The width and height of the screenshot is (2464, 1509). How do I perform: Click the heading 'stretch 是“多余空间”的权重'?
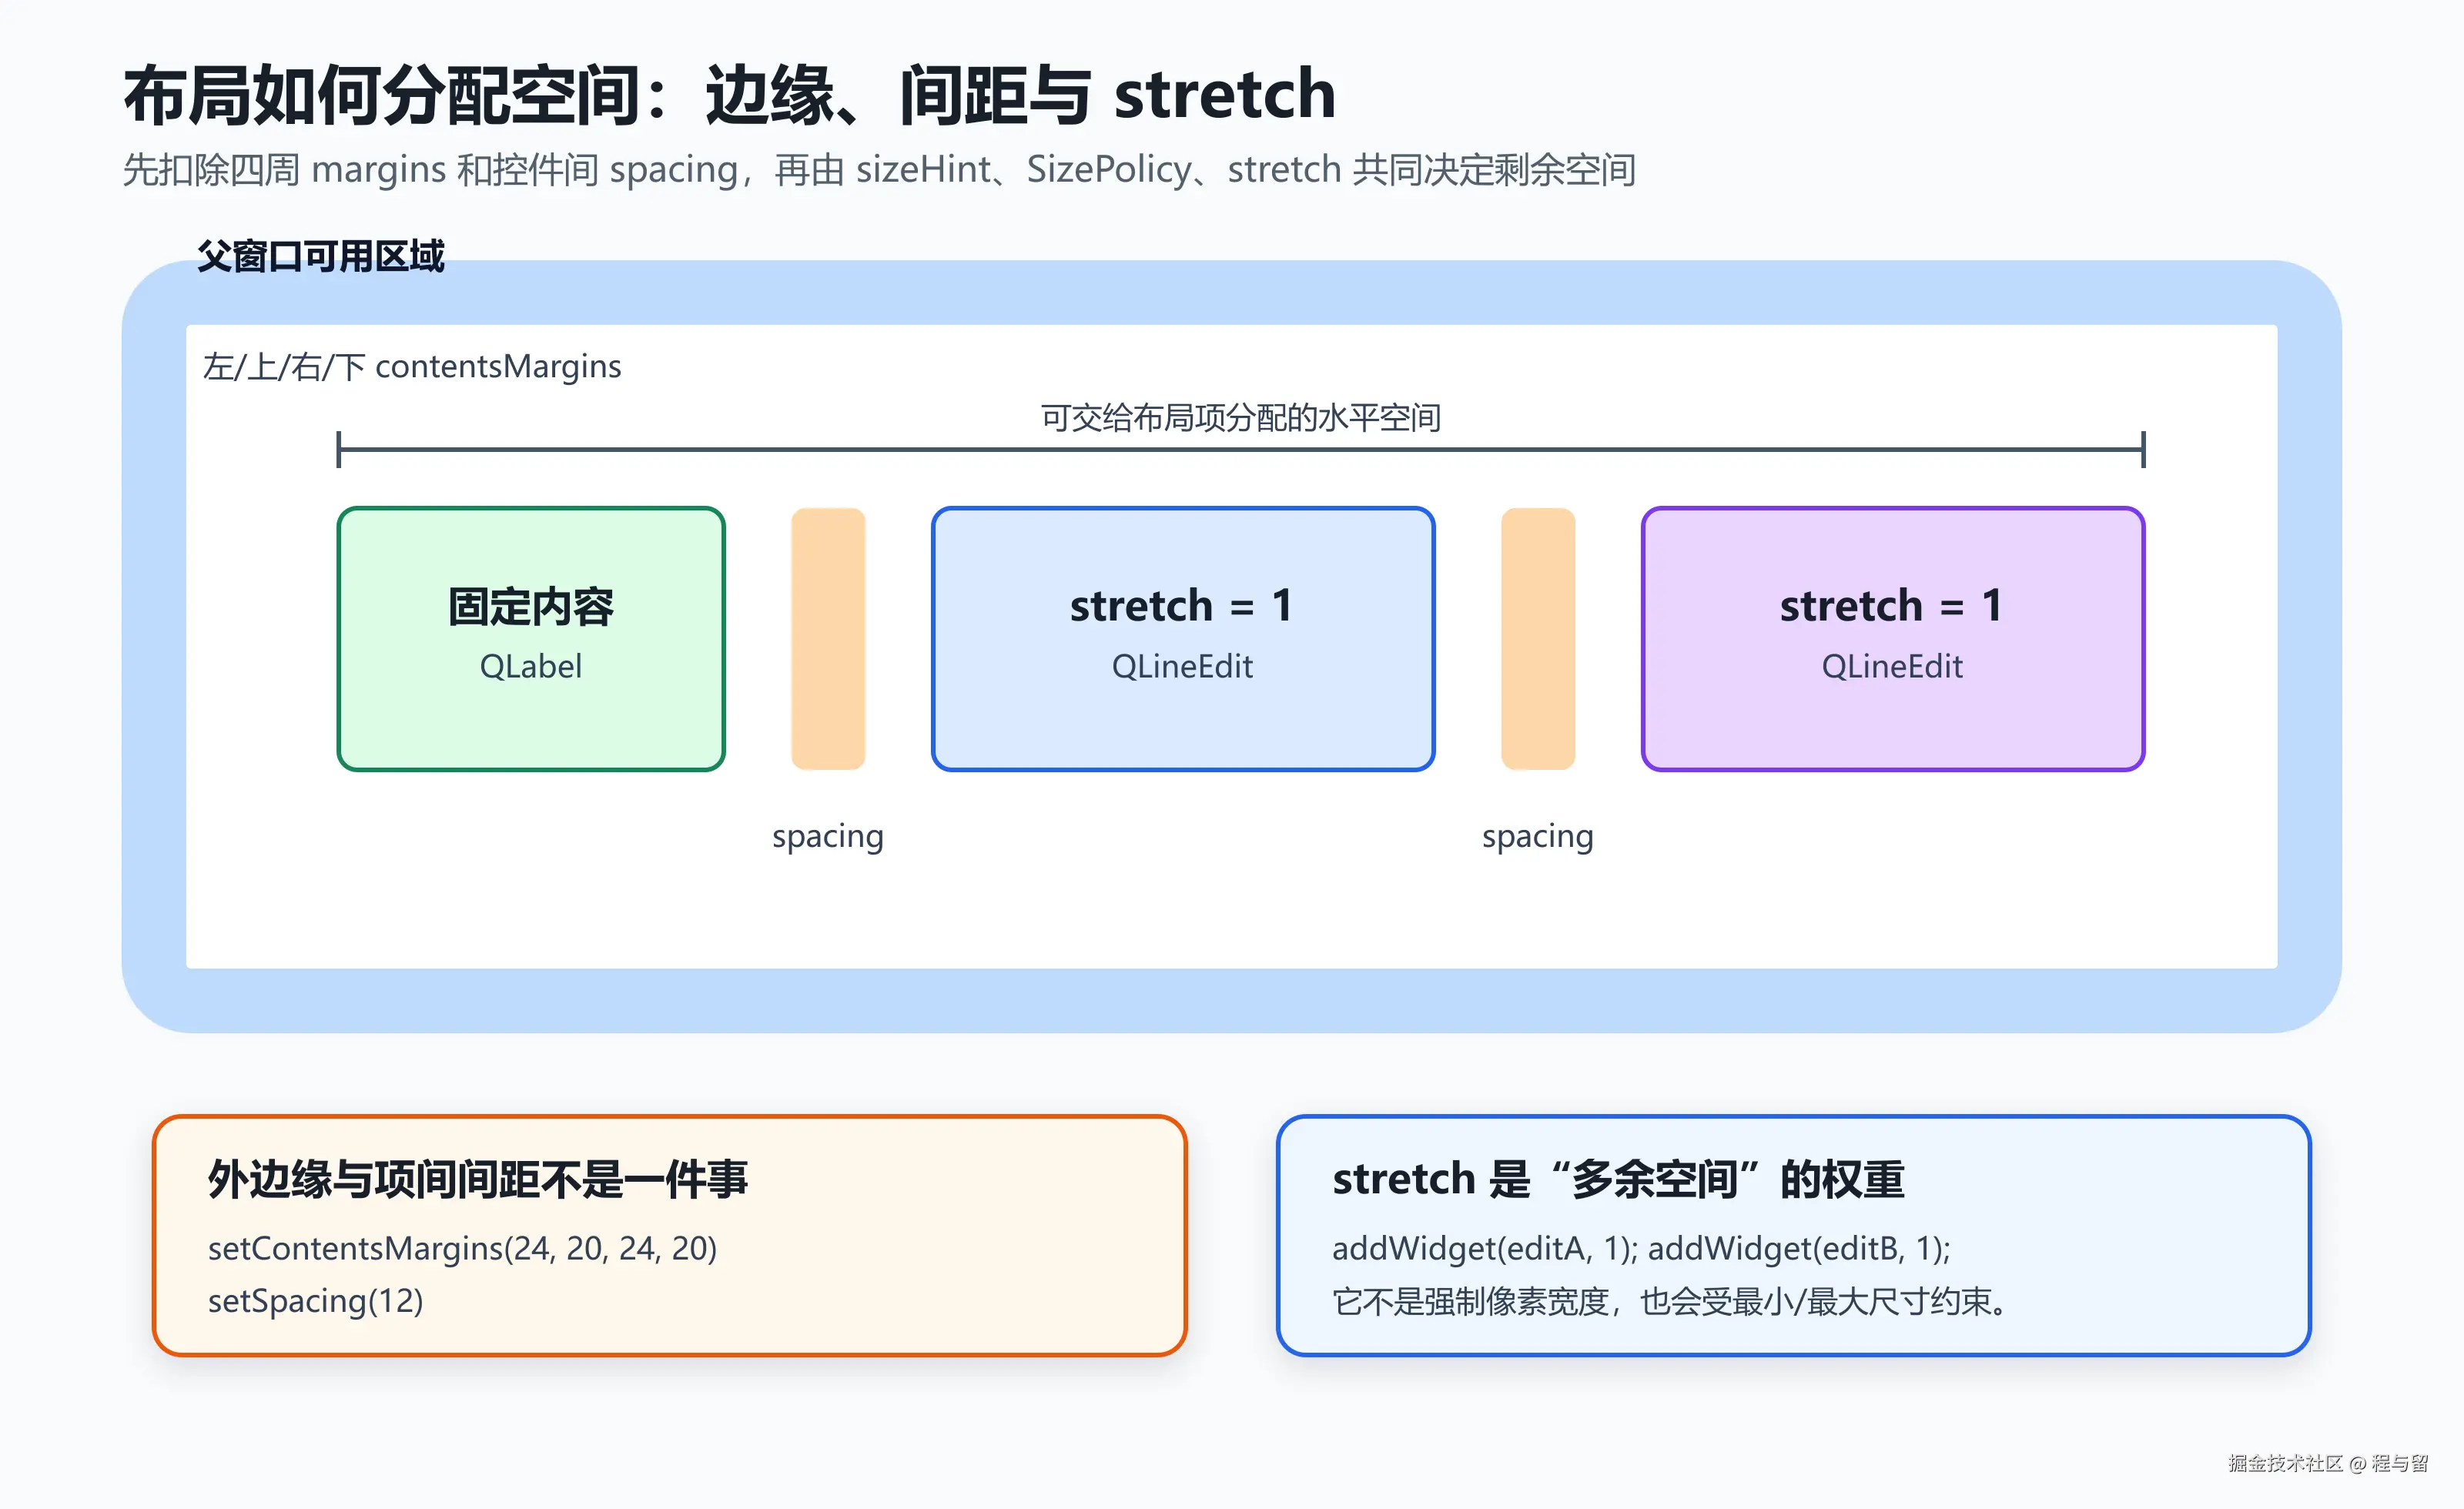point(1618,1179)
